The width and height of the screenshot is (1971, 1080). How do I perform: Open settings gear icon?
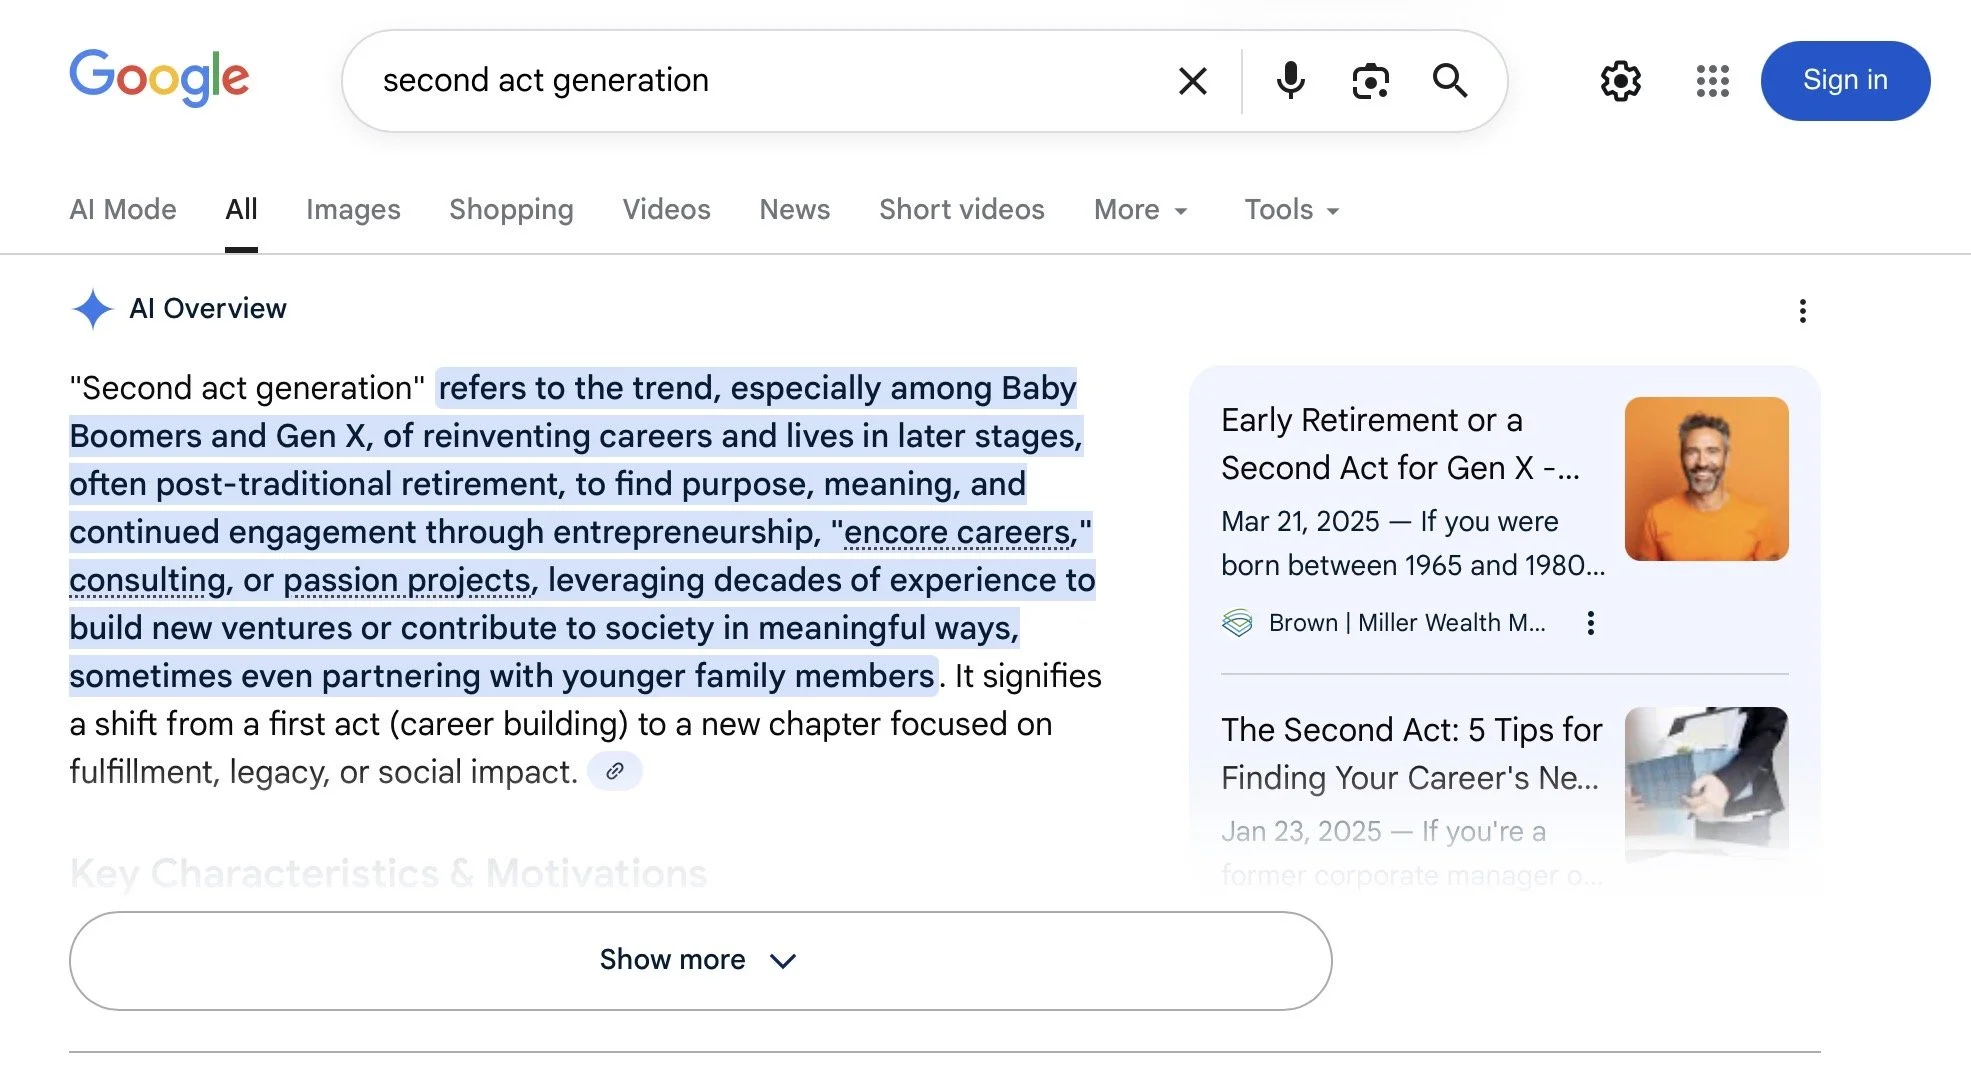(1620, 81)
